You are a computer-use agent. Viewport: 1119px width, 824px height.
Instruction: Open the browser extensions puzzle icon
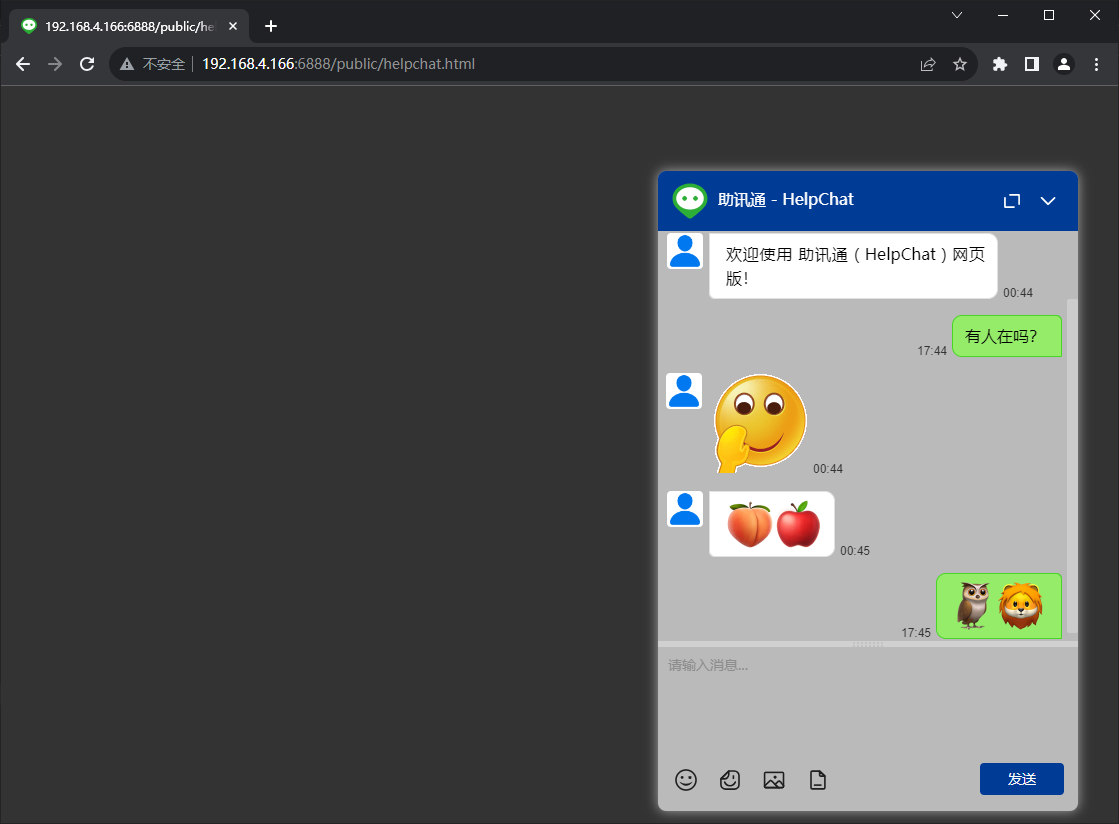pos(1000,64)
